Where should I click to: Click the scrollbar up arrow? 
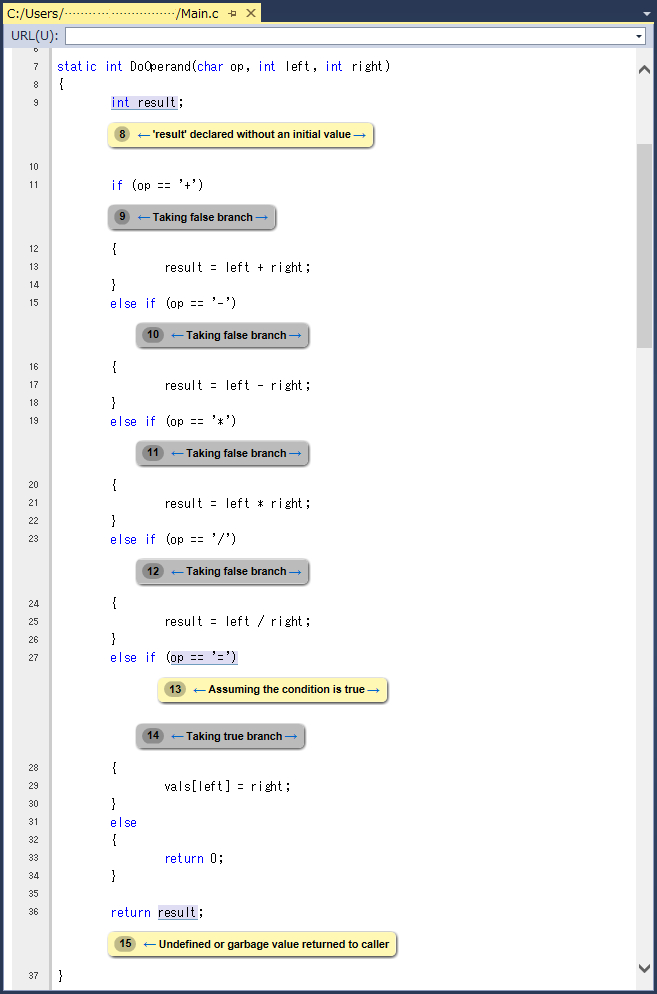(644, 69)
